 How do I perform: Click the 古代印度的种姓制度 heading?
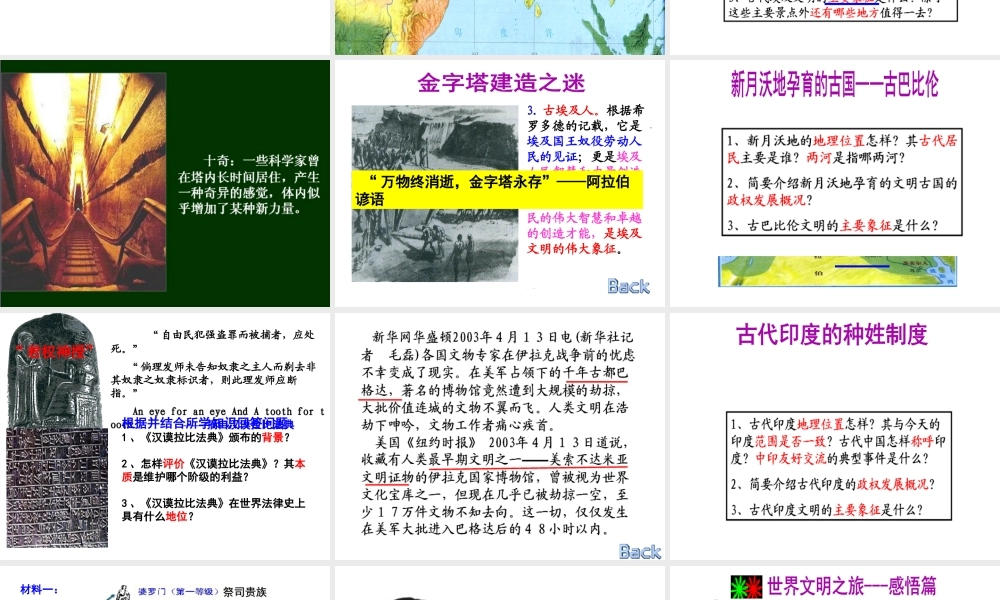point(832,334)
